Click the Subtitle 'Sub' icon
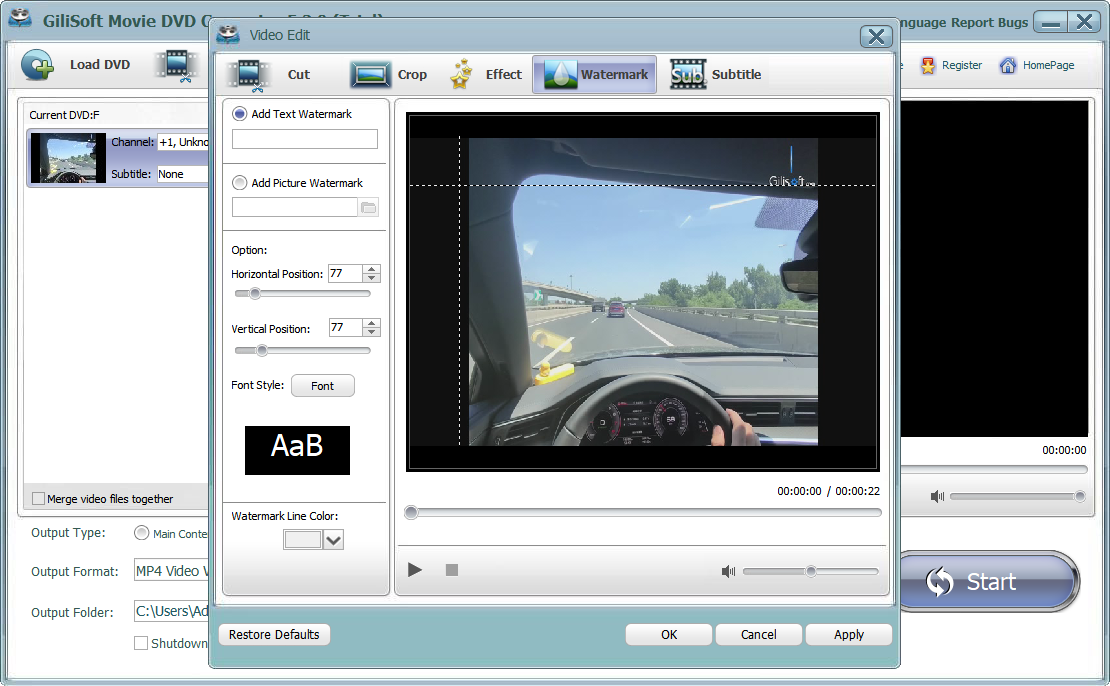1110x686 pixels. coord(687,74)
